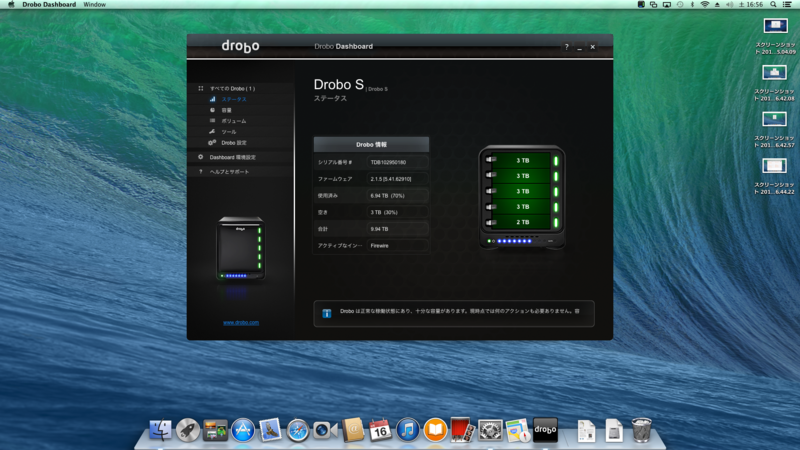
Task: Open the 容量 capacity pie-chart item
Action: click(226, 110)
